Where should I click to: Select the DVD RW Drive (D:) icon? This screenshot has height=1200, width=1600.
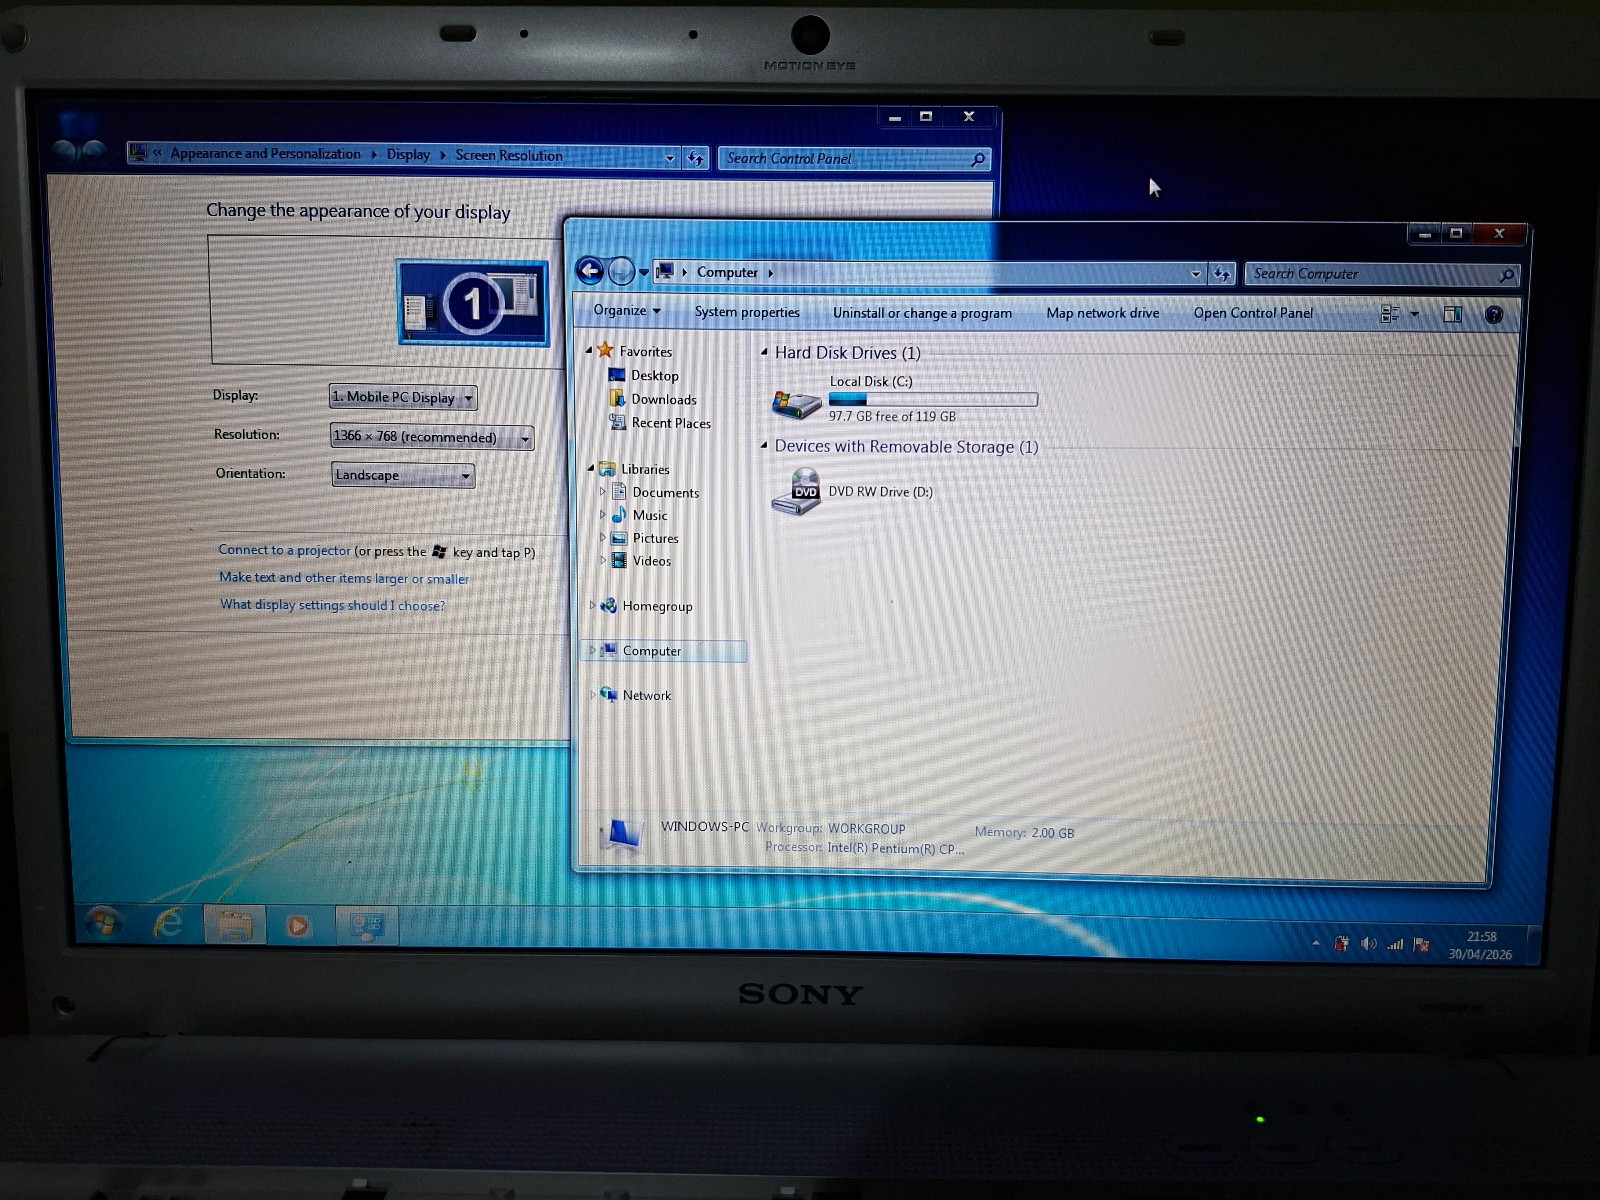click(797, 492)
